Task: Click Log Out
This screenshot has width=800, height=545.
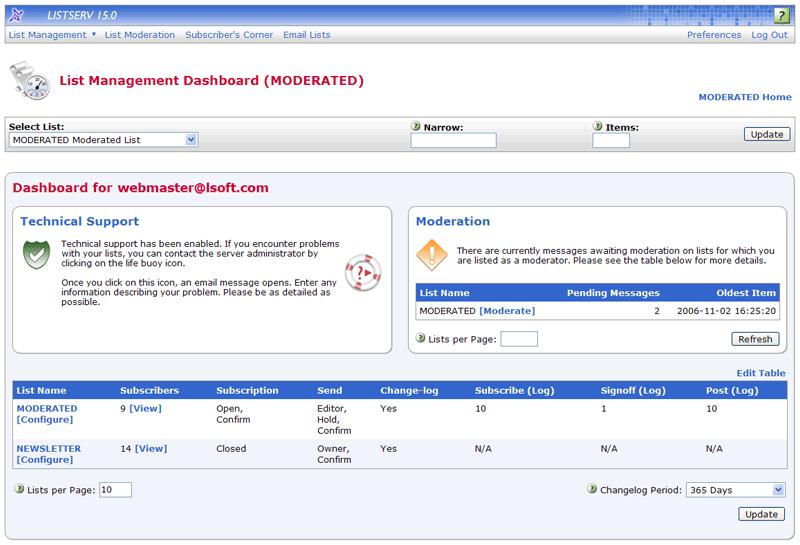Action: pos(769,35)
